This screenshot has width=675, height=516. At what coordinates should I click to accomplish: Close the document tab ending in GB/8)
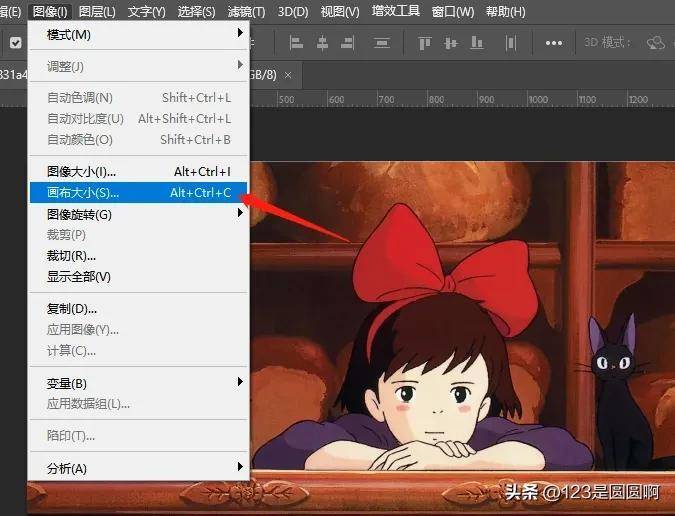(288, 75)
